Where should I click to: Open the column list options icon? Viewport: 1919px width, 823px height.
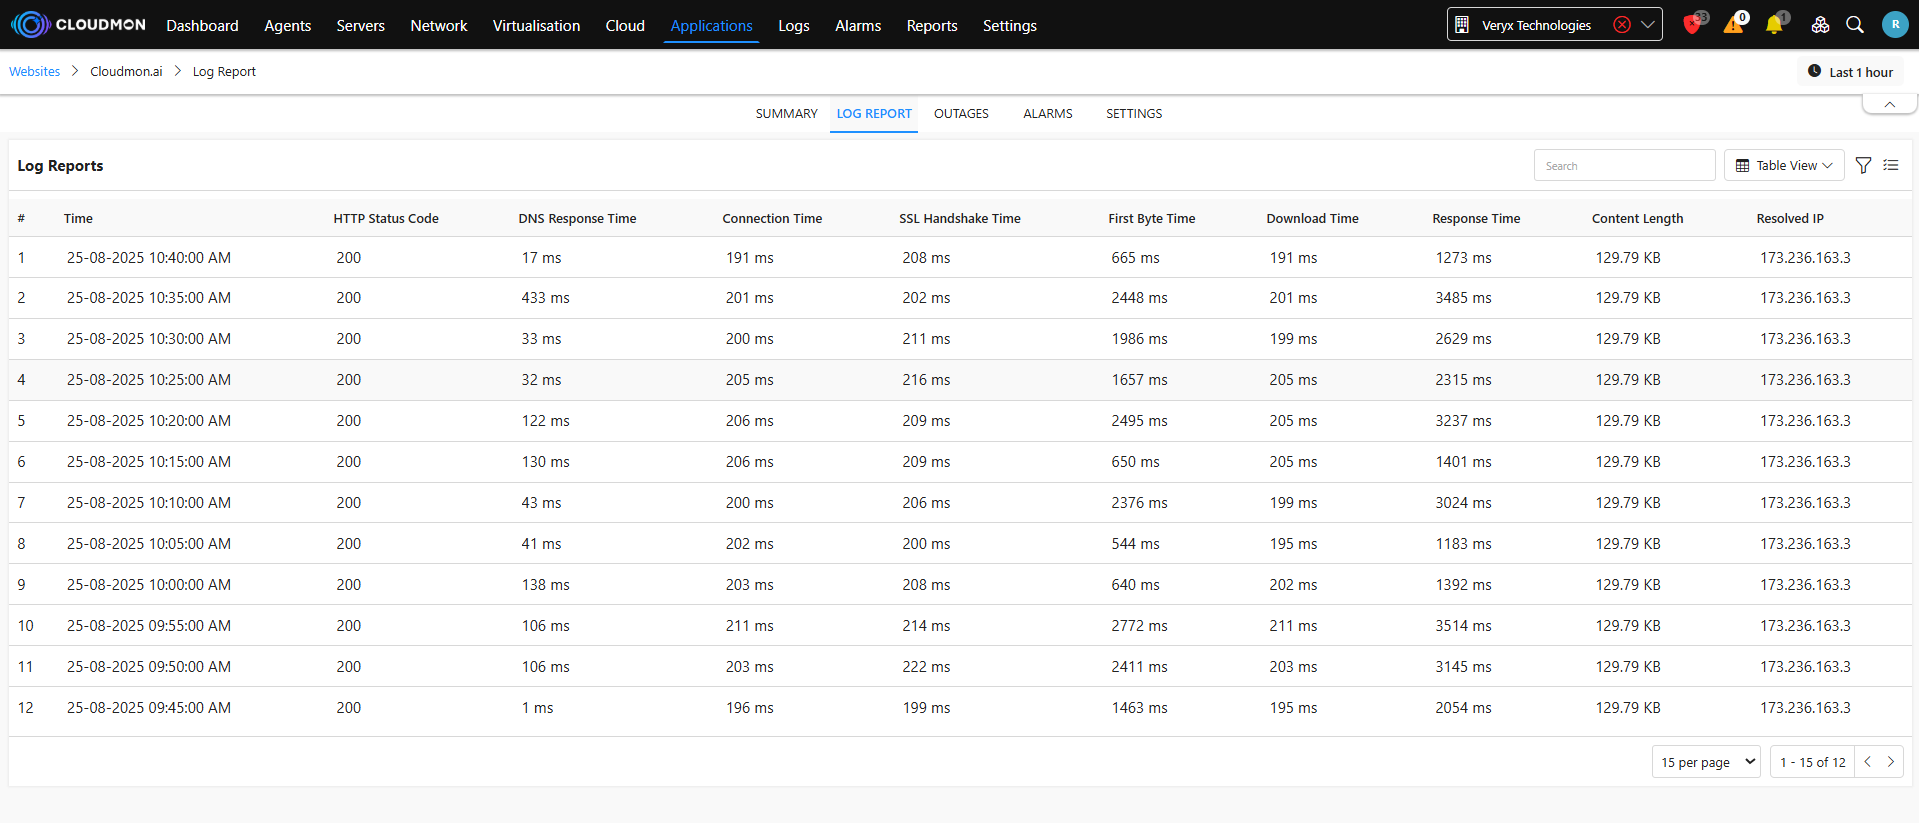coord(1891,166)
